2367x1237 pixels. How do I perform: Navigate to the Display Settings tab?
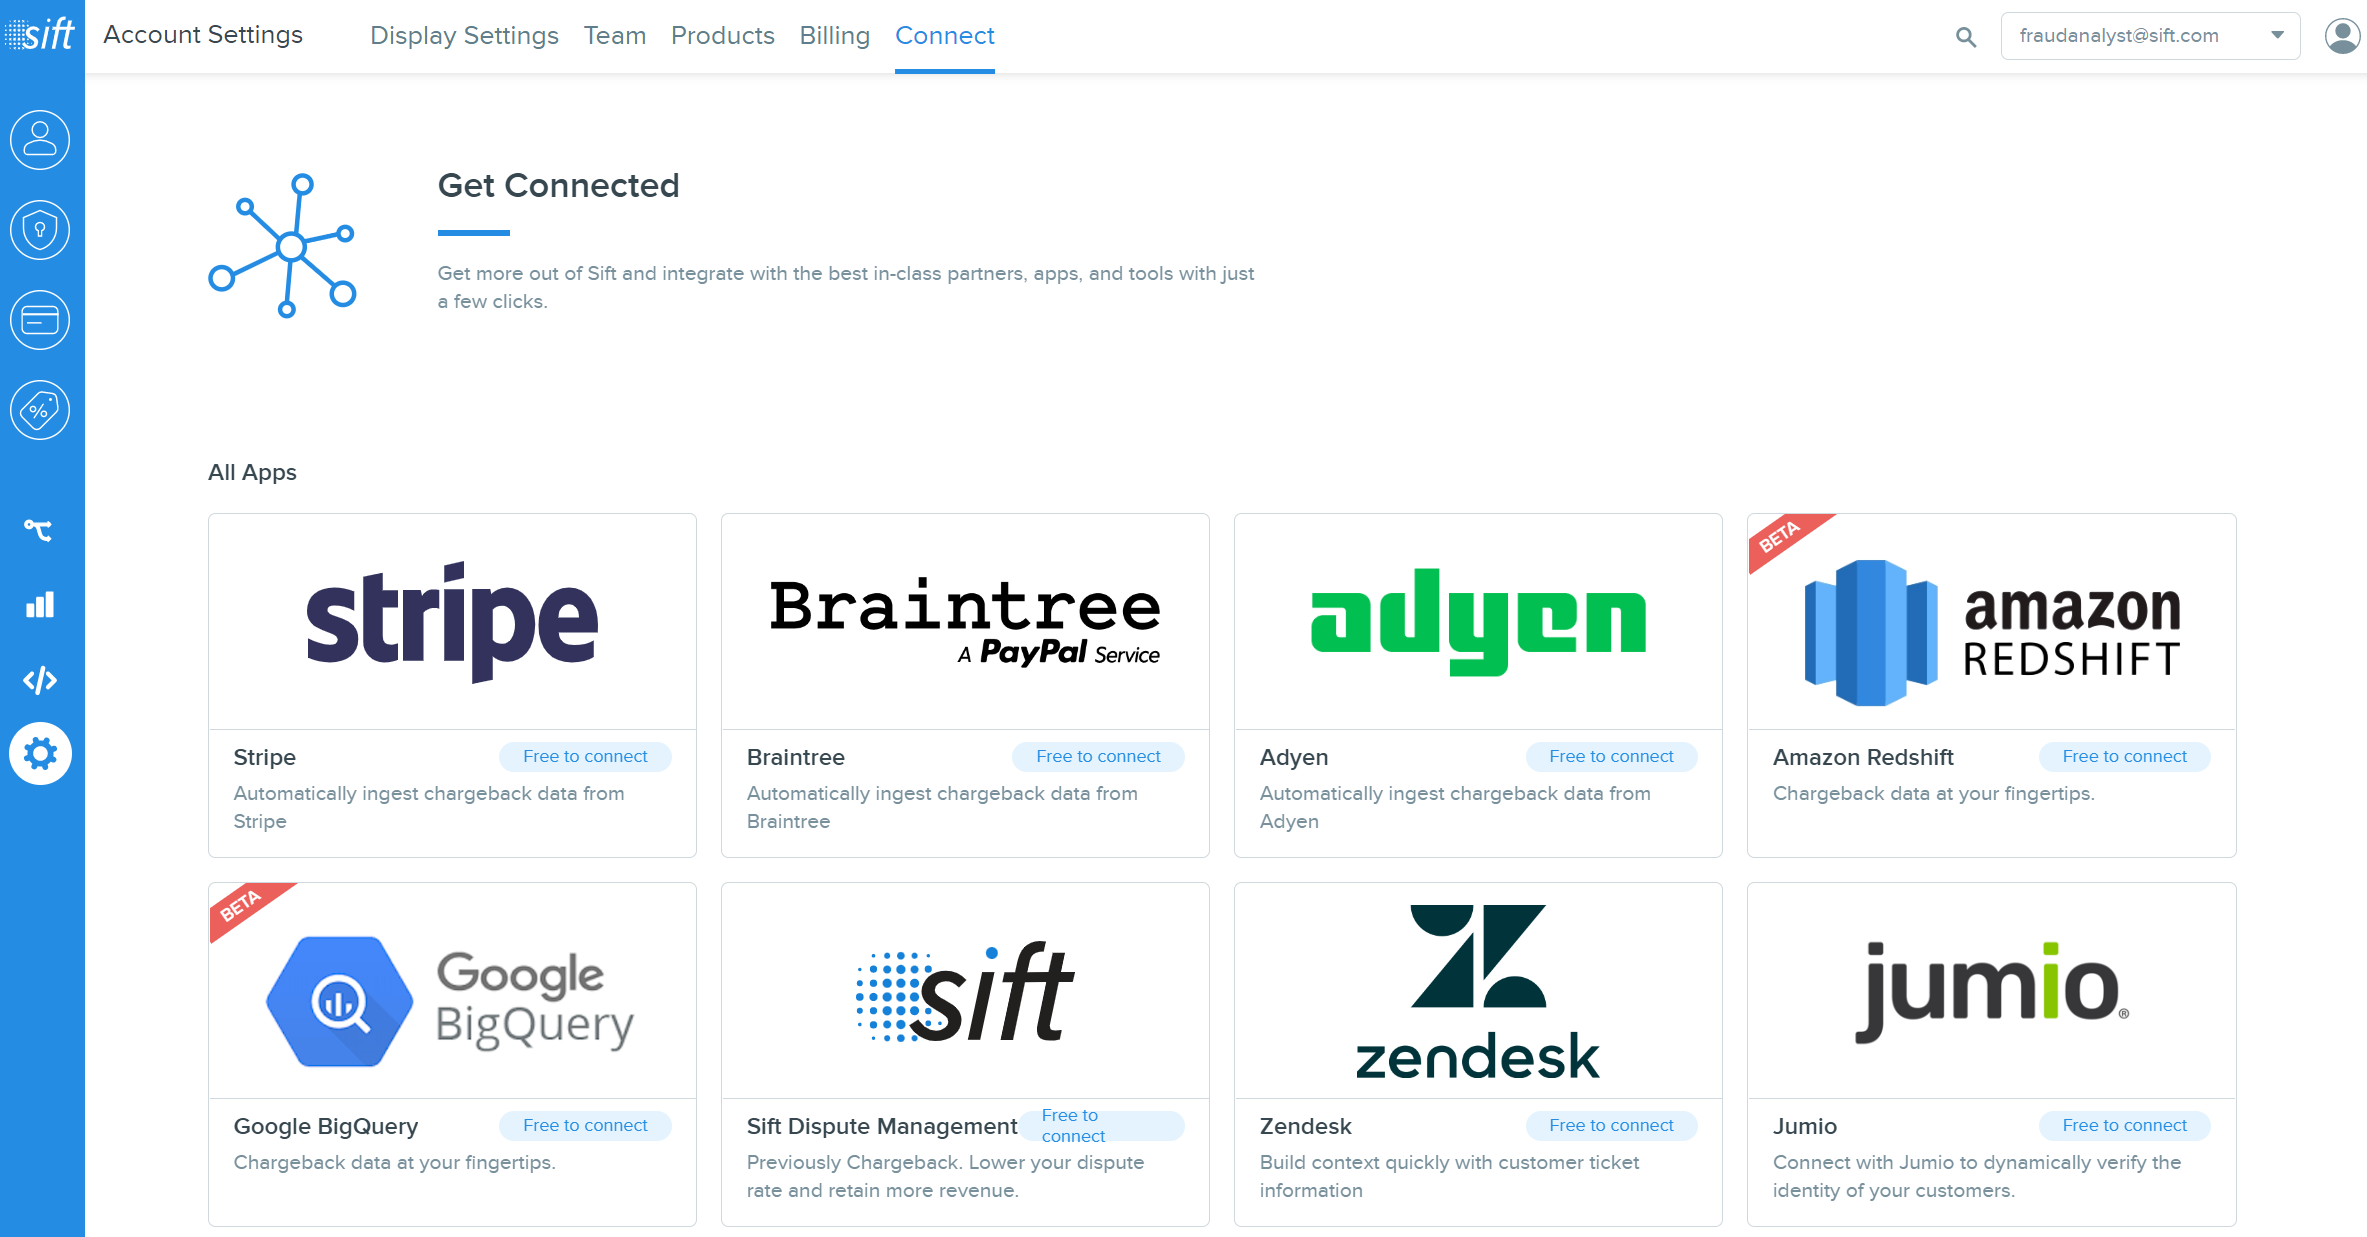pyautogui.click(x=462, y=34)
